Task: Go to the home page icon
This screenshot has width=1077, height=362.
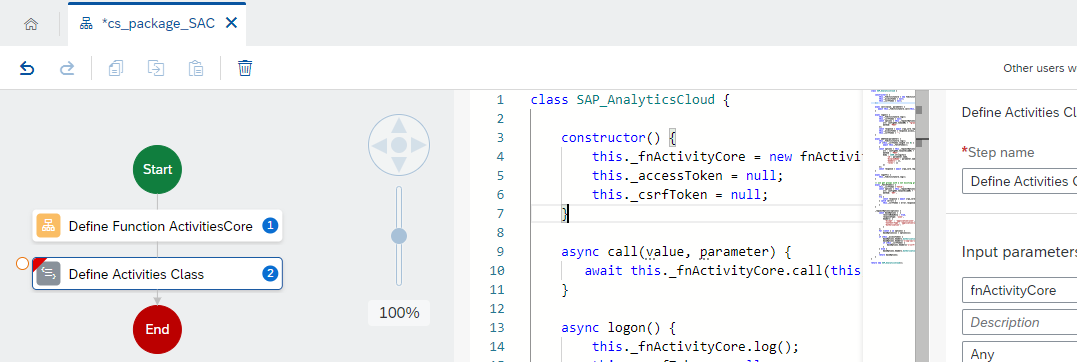Action: pos(30,24)
